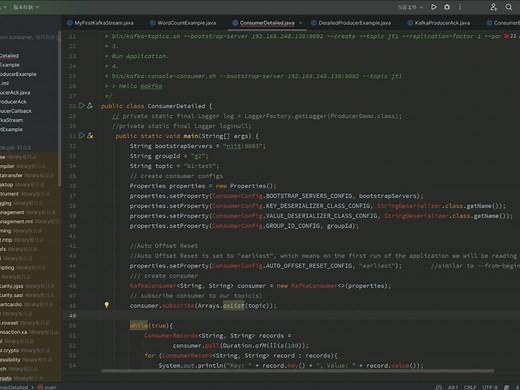520x390 pixels.
Task: Select security.jgss library entry
Action: click(27, 286)
